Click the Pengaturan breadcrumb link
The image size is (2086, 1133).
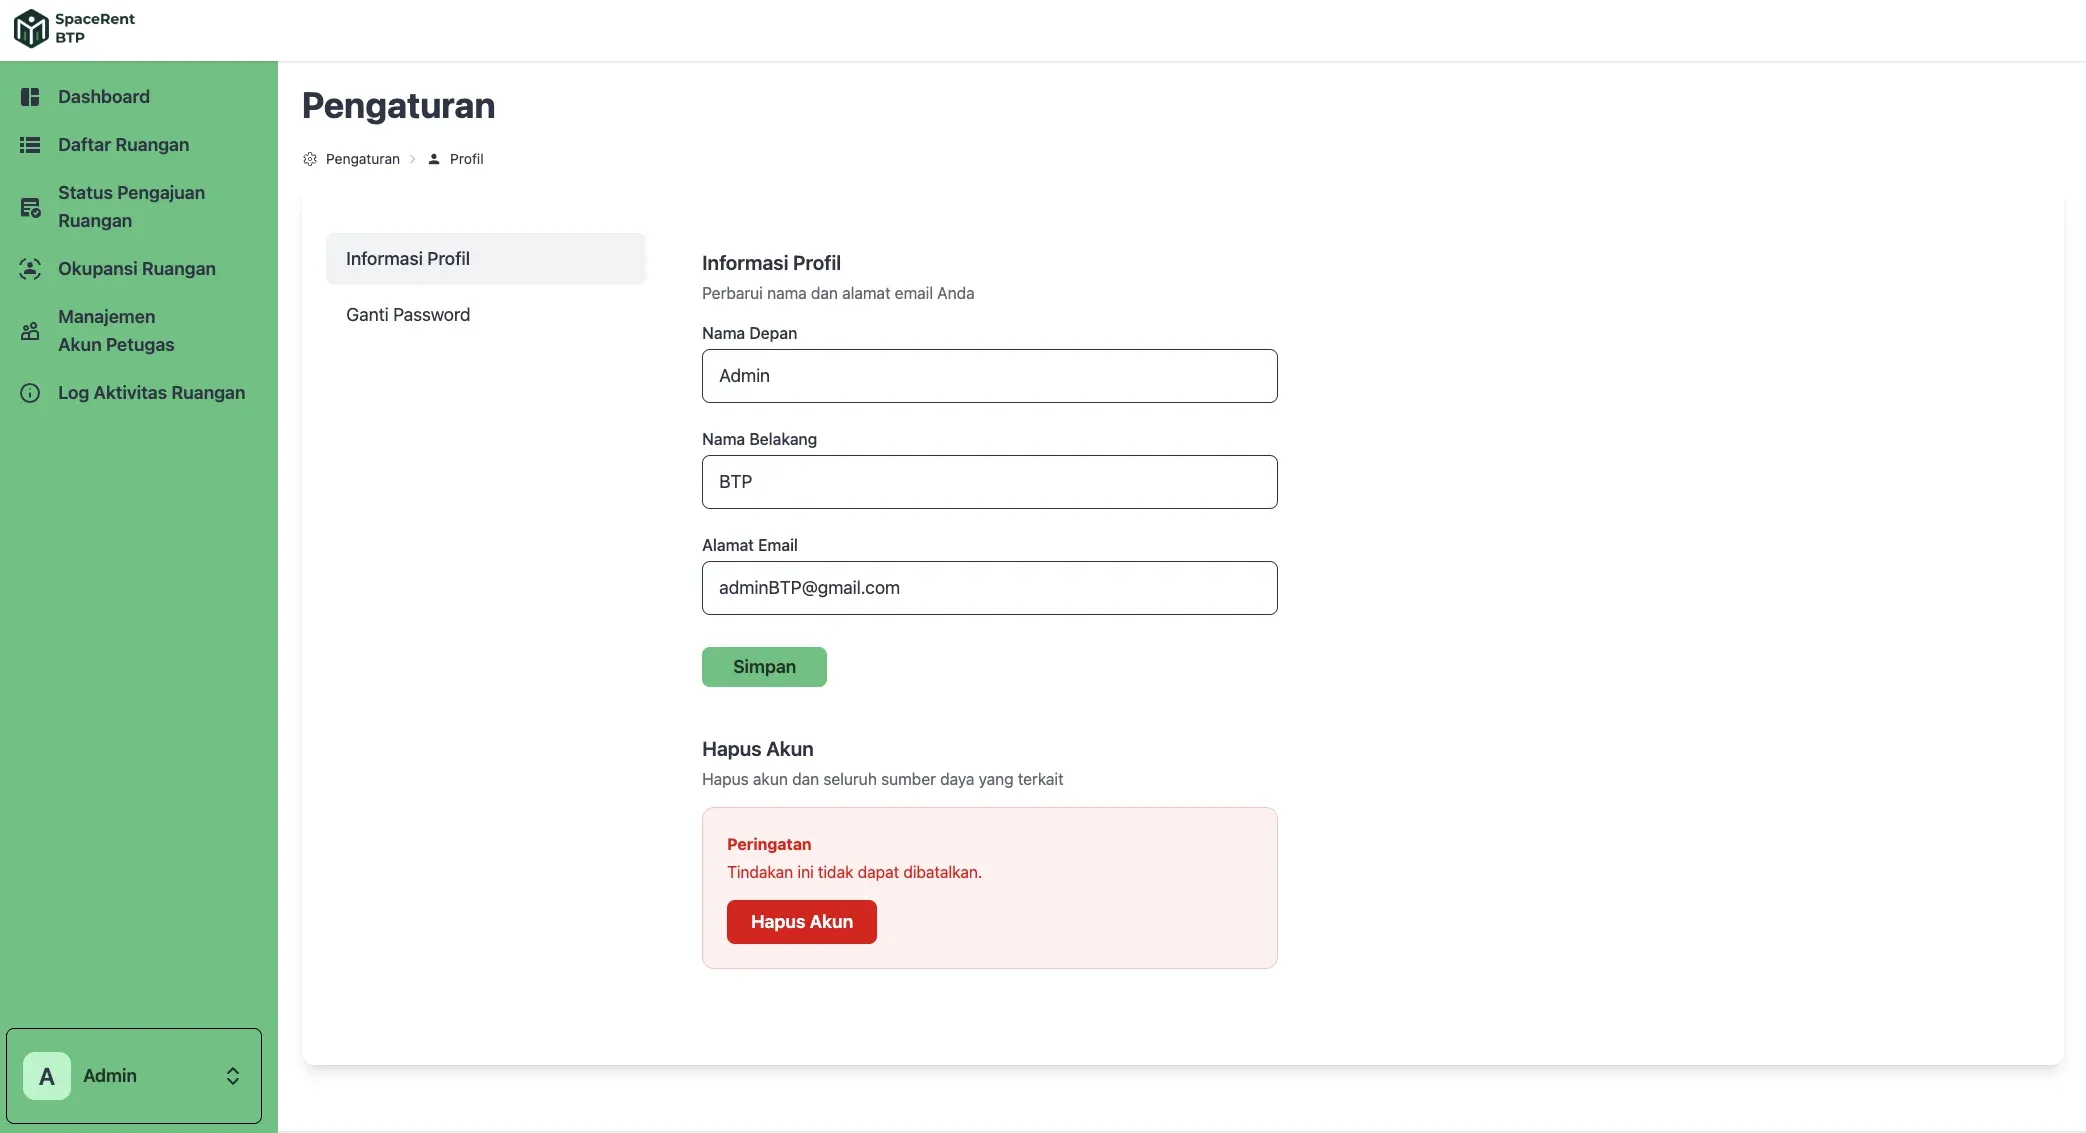(363, 159)
